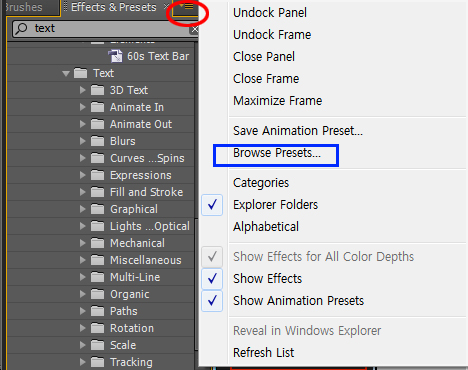
Task: Clear the search field with the X icon
Action: (194, 29)
